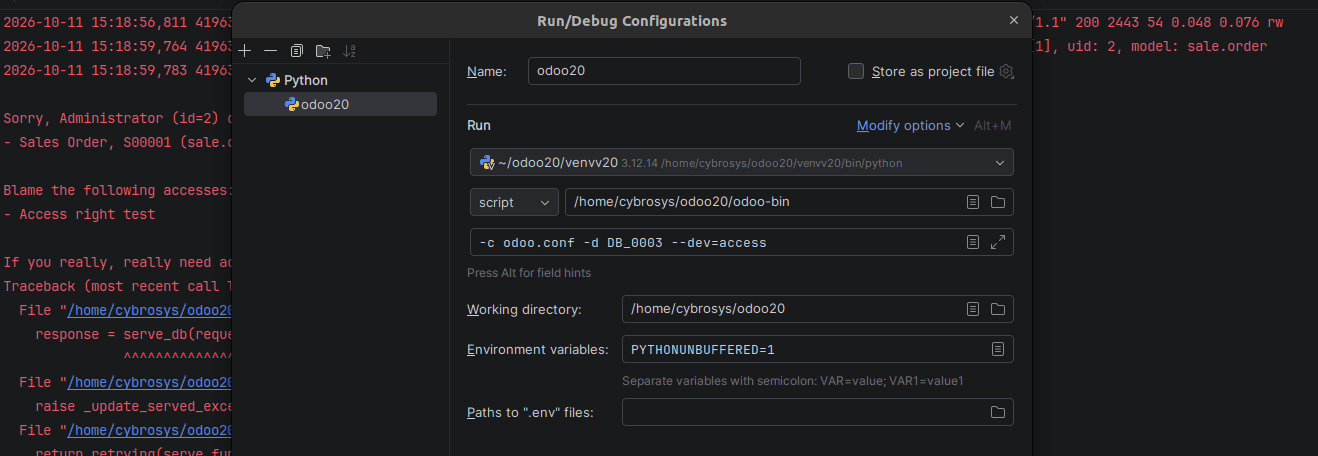
Task: Edit the script parameters field with --dev=access
Action: [741, 242]
